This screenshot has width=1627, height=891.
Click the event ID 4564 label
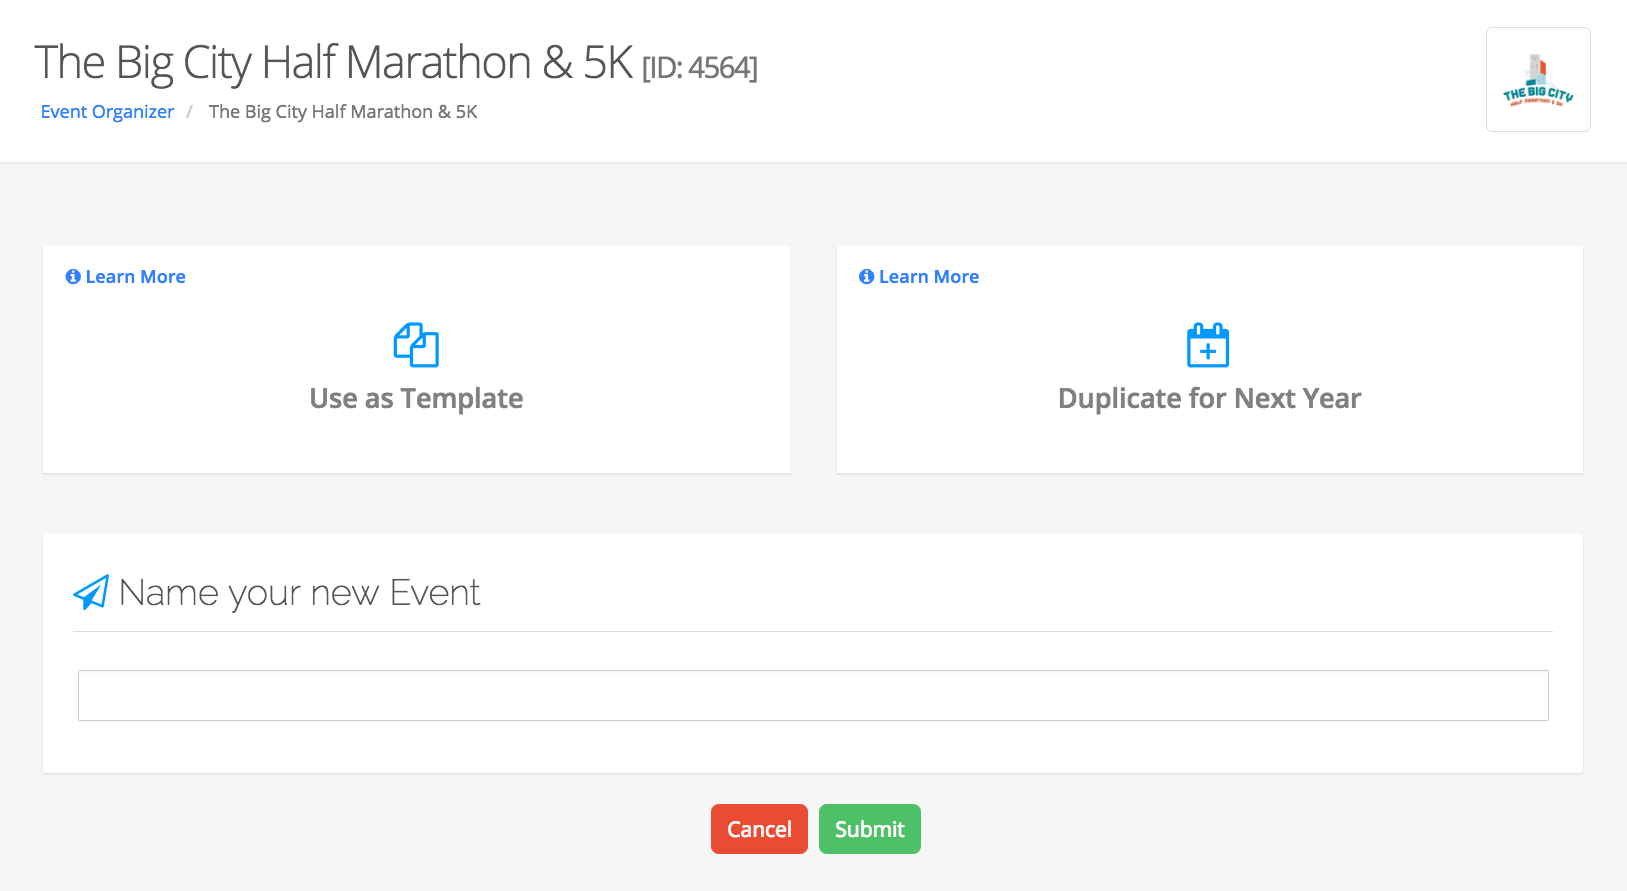pos(699,68)
